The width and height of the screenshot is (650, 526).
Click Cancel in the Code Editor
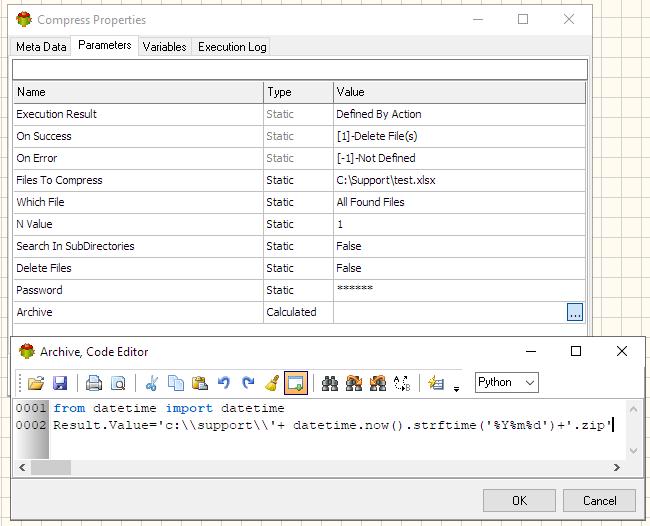point(599,501)
